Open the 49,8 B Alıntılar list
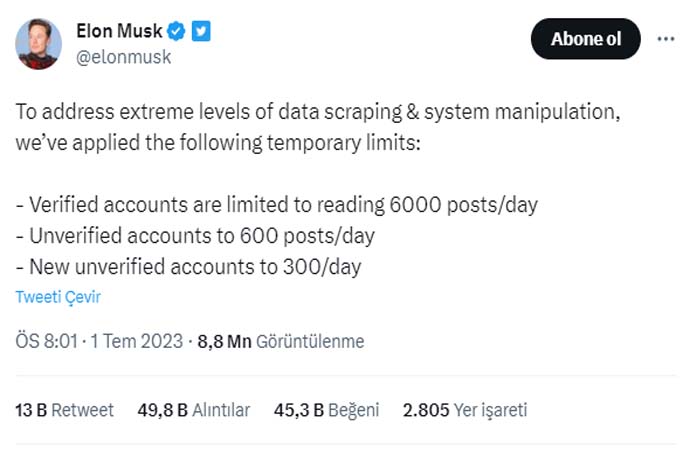This screenshot has width=690, height=450. 194,410
